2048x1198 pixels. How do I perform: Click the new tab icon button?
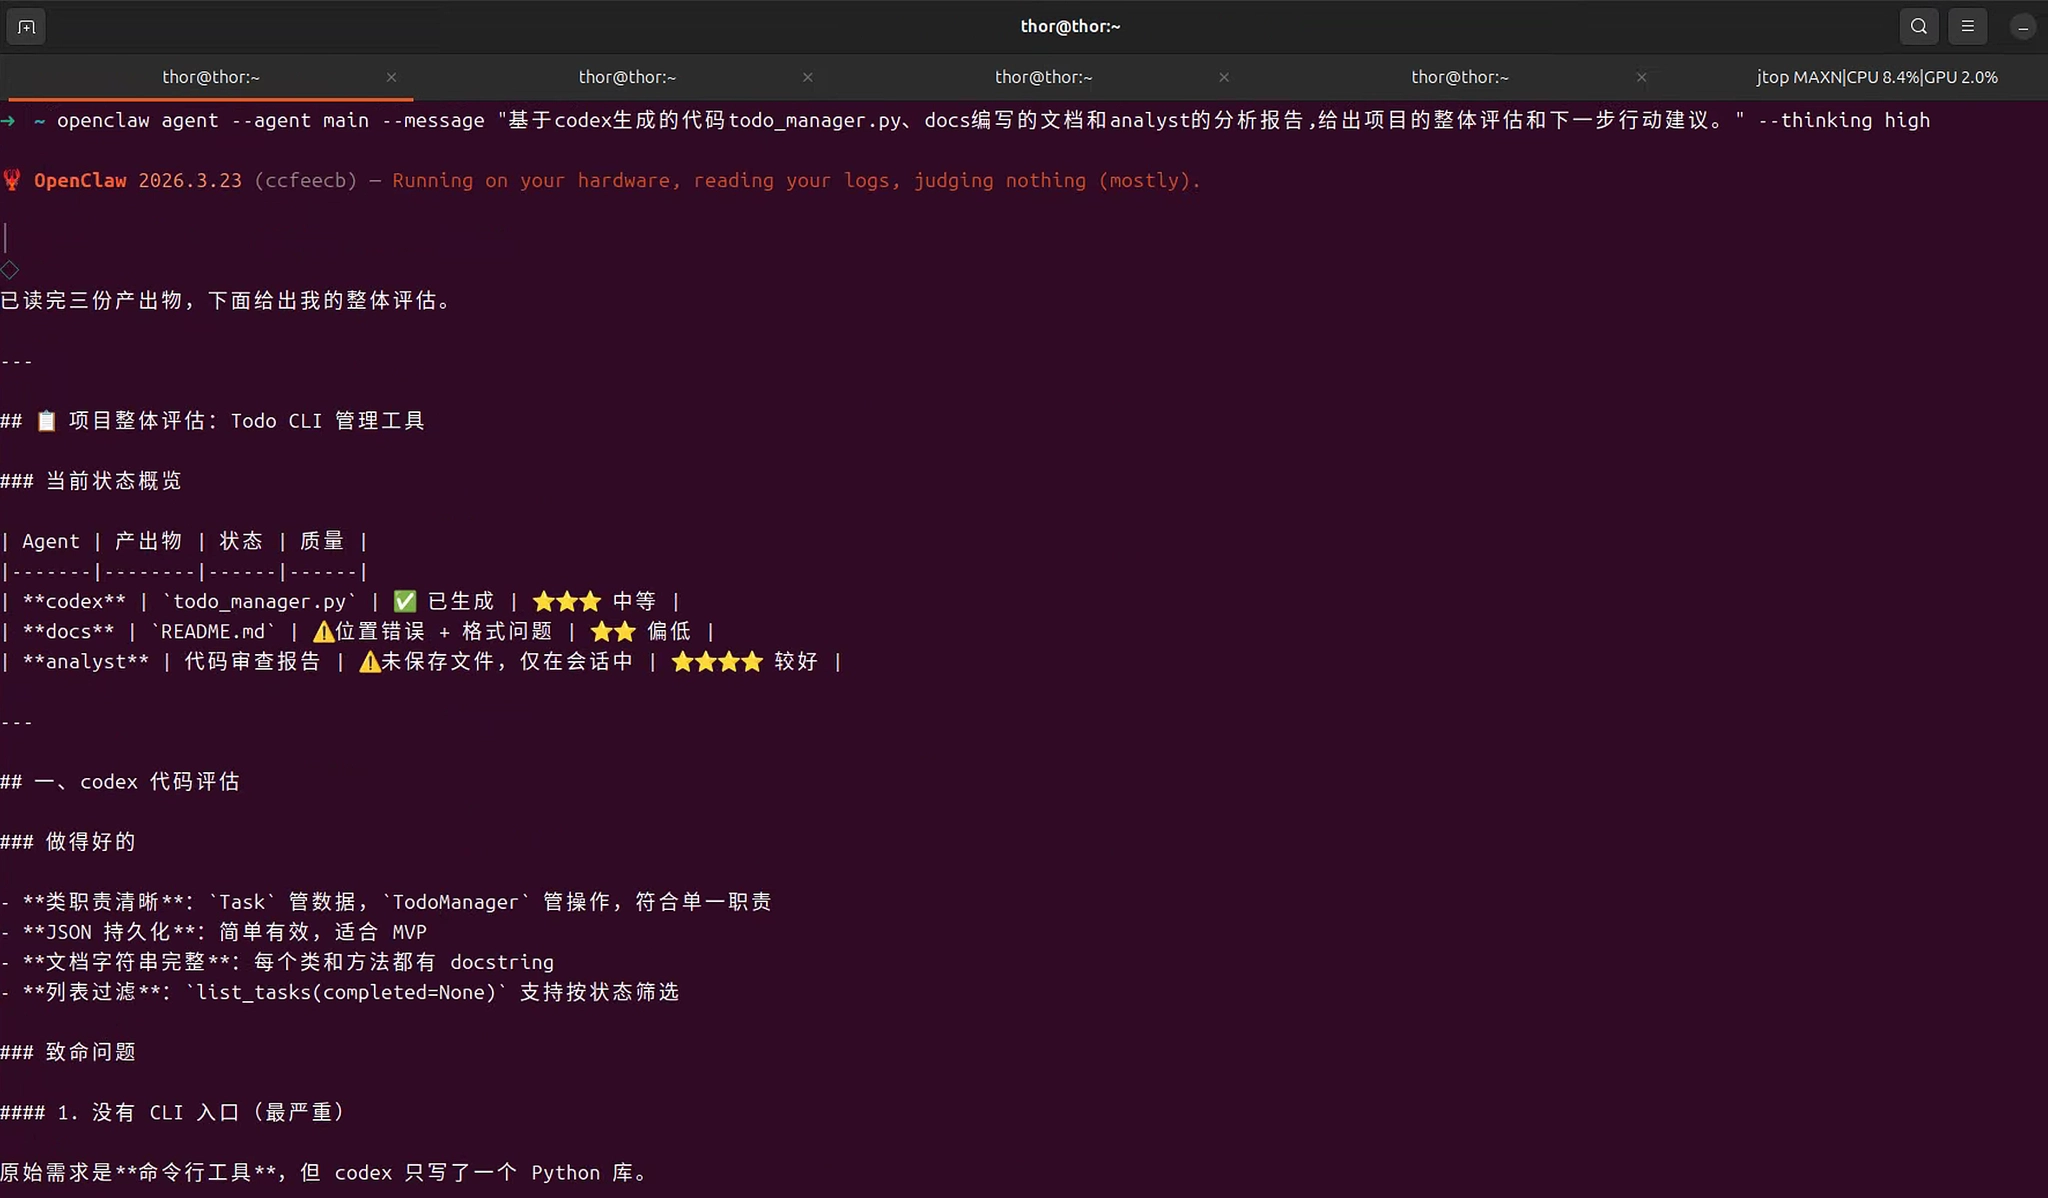coord(26,27)
